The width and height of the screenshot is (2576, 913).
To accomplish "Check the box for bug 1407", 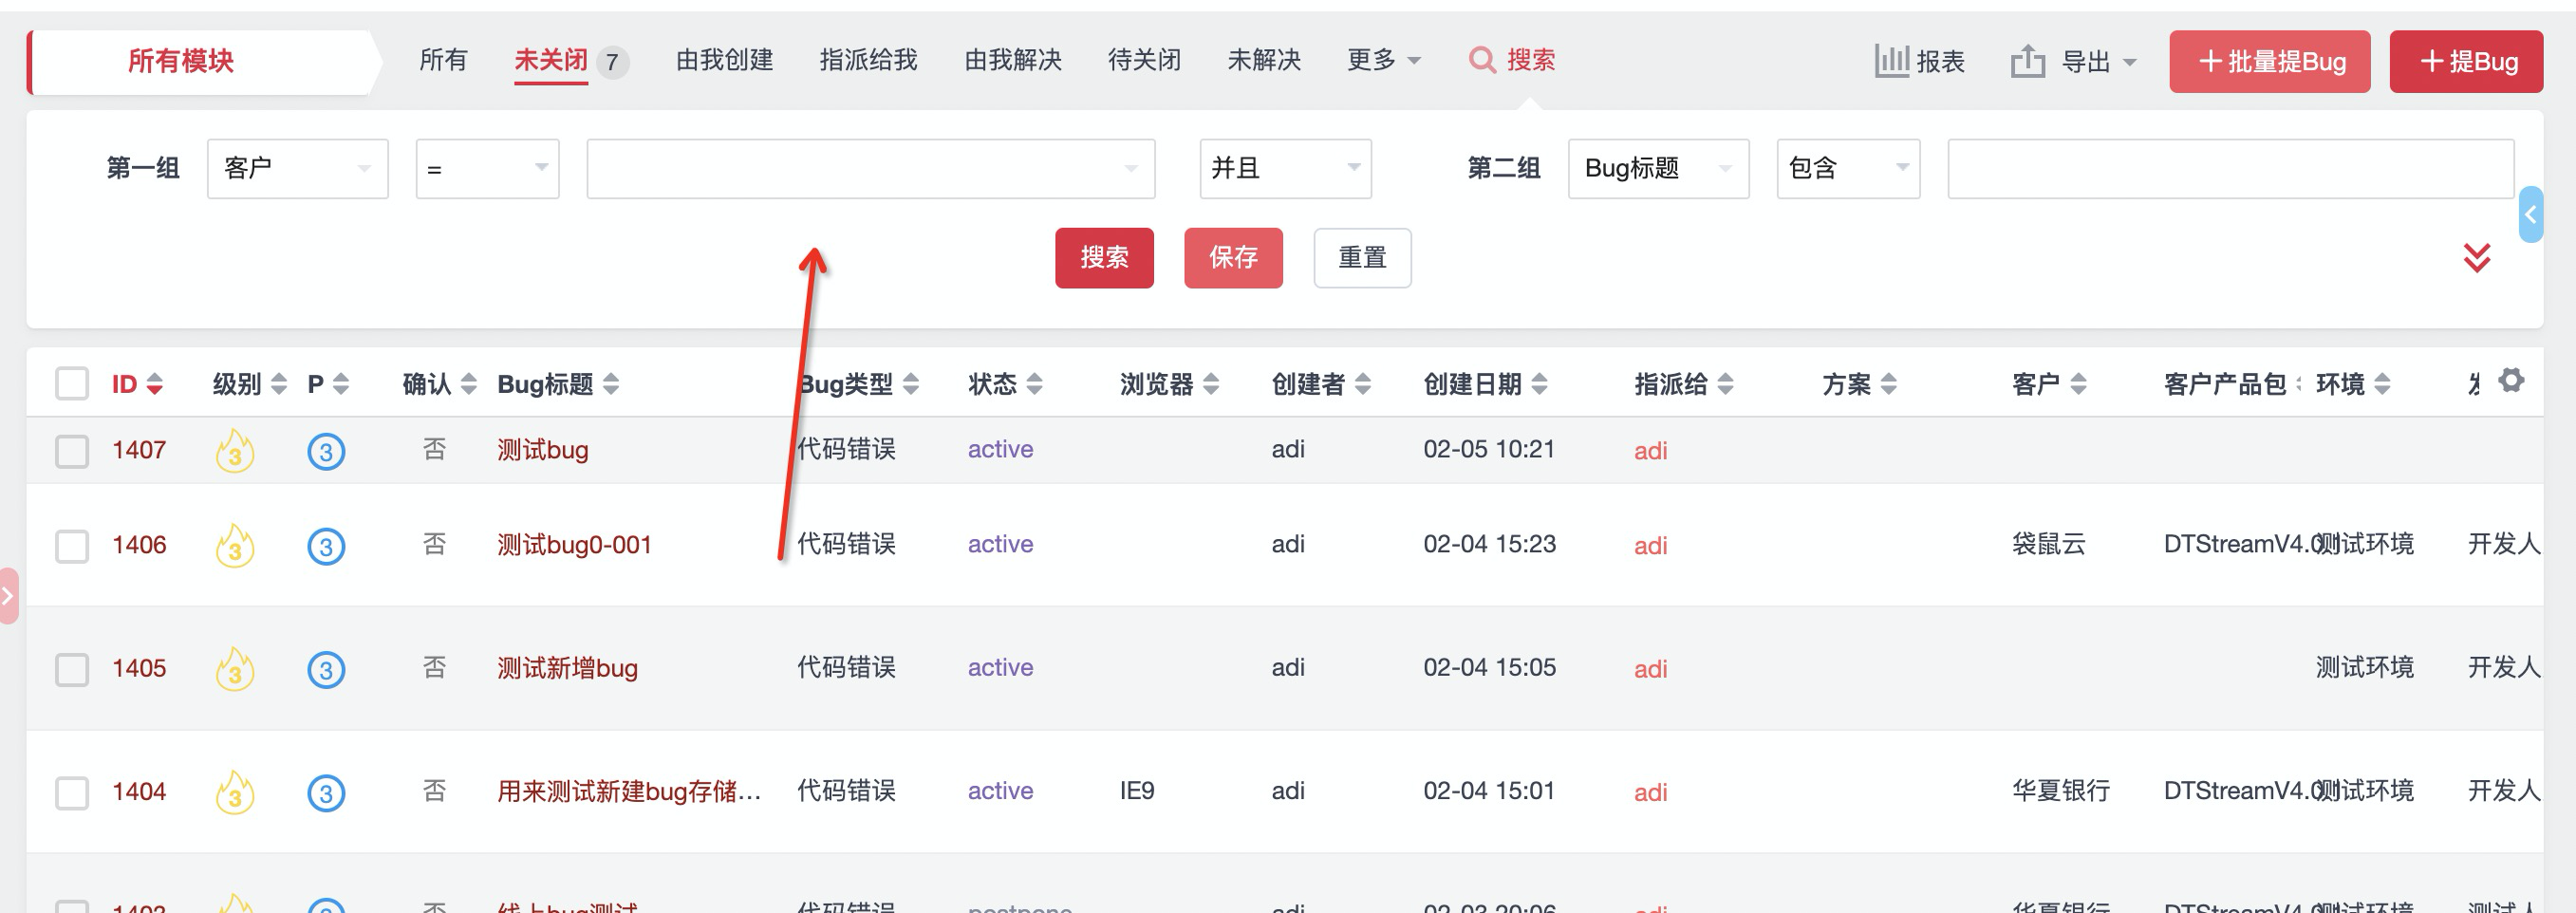I will pyautogui.click(x=72, y=451).
